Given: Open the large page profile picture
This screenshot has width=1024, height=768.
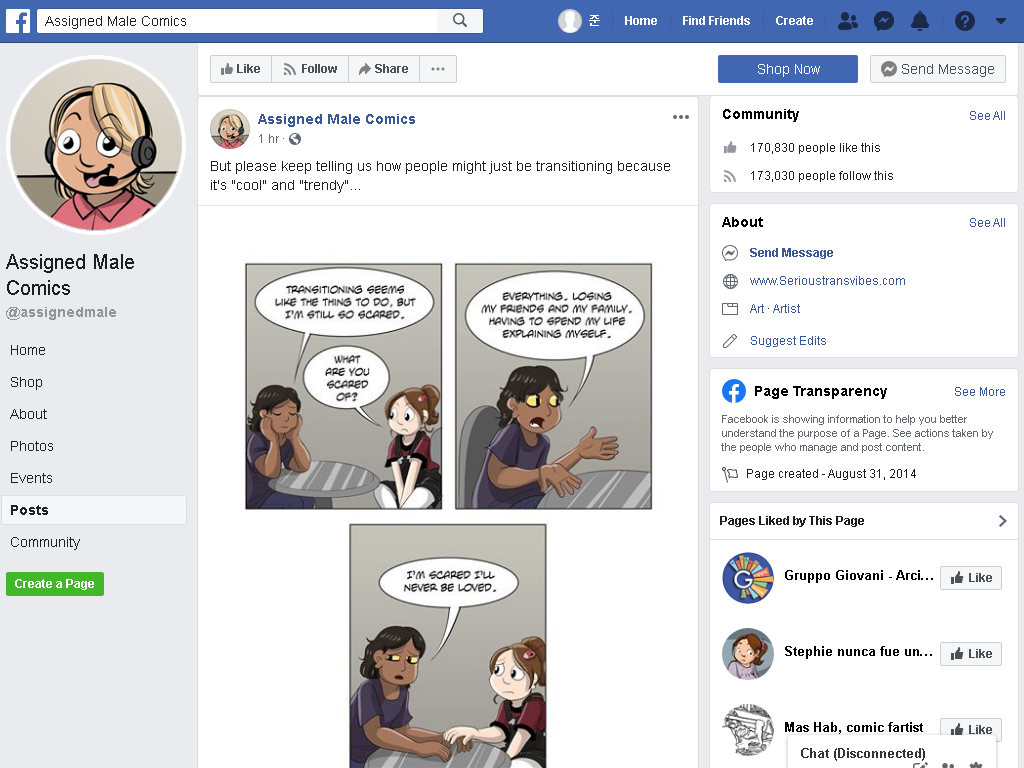Looking at the screenshot, I should (96, 144).
